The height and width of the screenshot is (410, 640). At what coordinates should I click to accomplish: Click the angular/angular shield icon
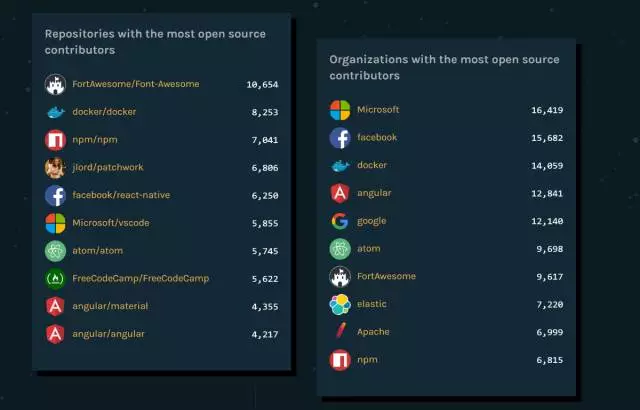55,334
